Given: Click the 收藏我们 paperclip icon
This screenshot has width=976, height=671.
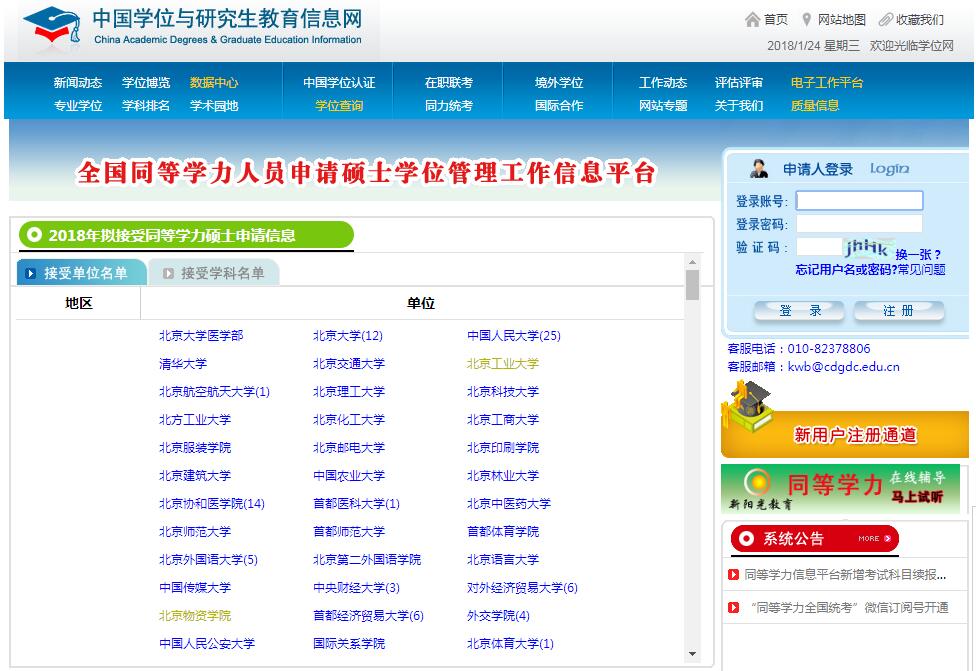Looking at the screenshot, I should (x=885, y=20).
